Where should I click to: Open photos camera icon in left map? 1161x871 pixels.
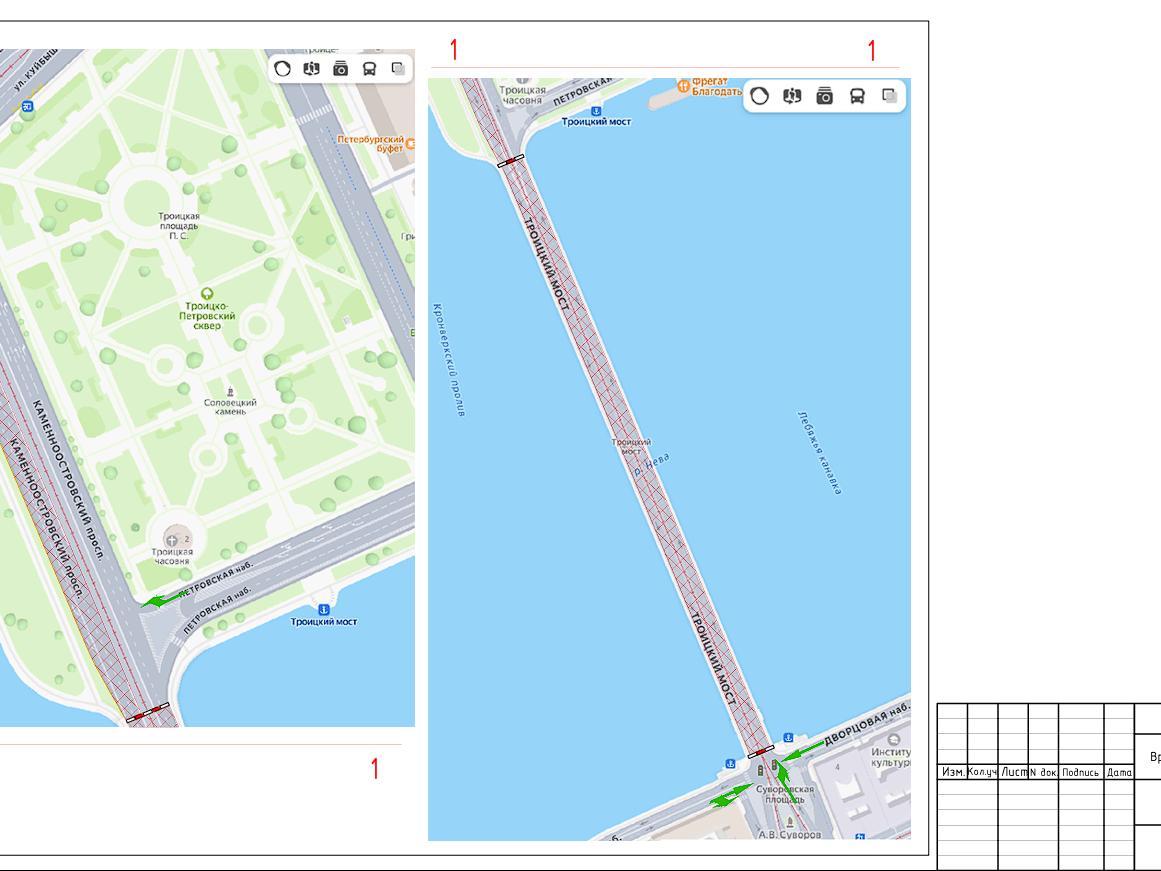(340, 69)
